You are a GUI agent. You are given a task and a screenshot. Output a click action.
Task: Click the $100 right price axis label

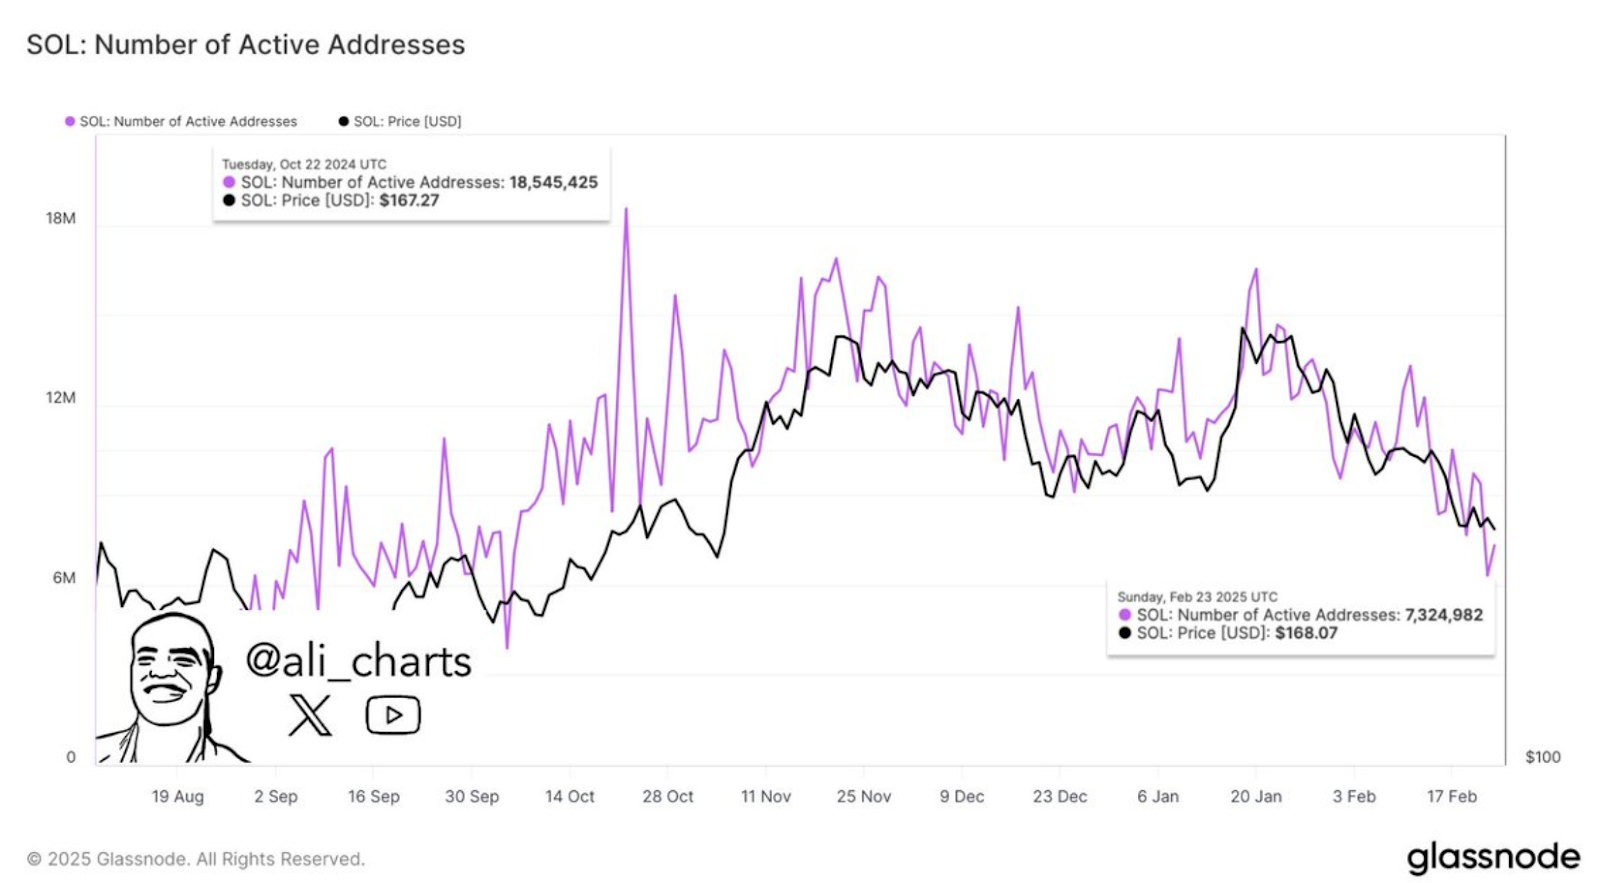coord(1542,757)
